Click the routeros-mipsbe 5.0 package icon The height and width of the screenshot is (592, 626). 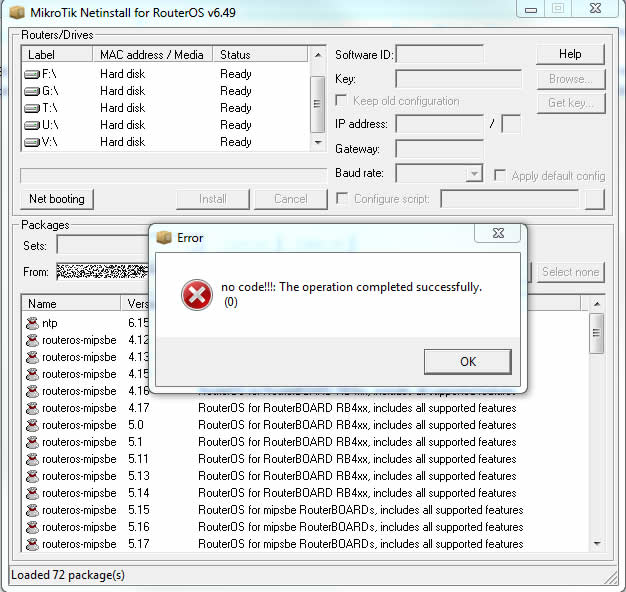pos(32,425)
